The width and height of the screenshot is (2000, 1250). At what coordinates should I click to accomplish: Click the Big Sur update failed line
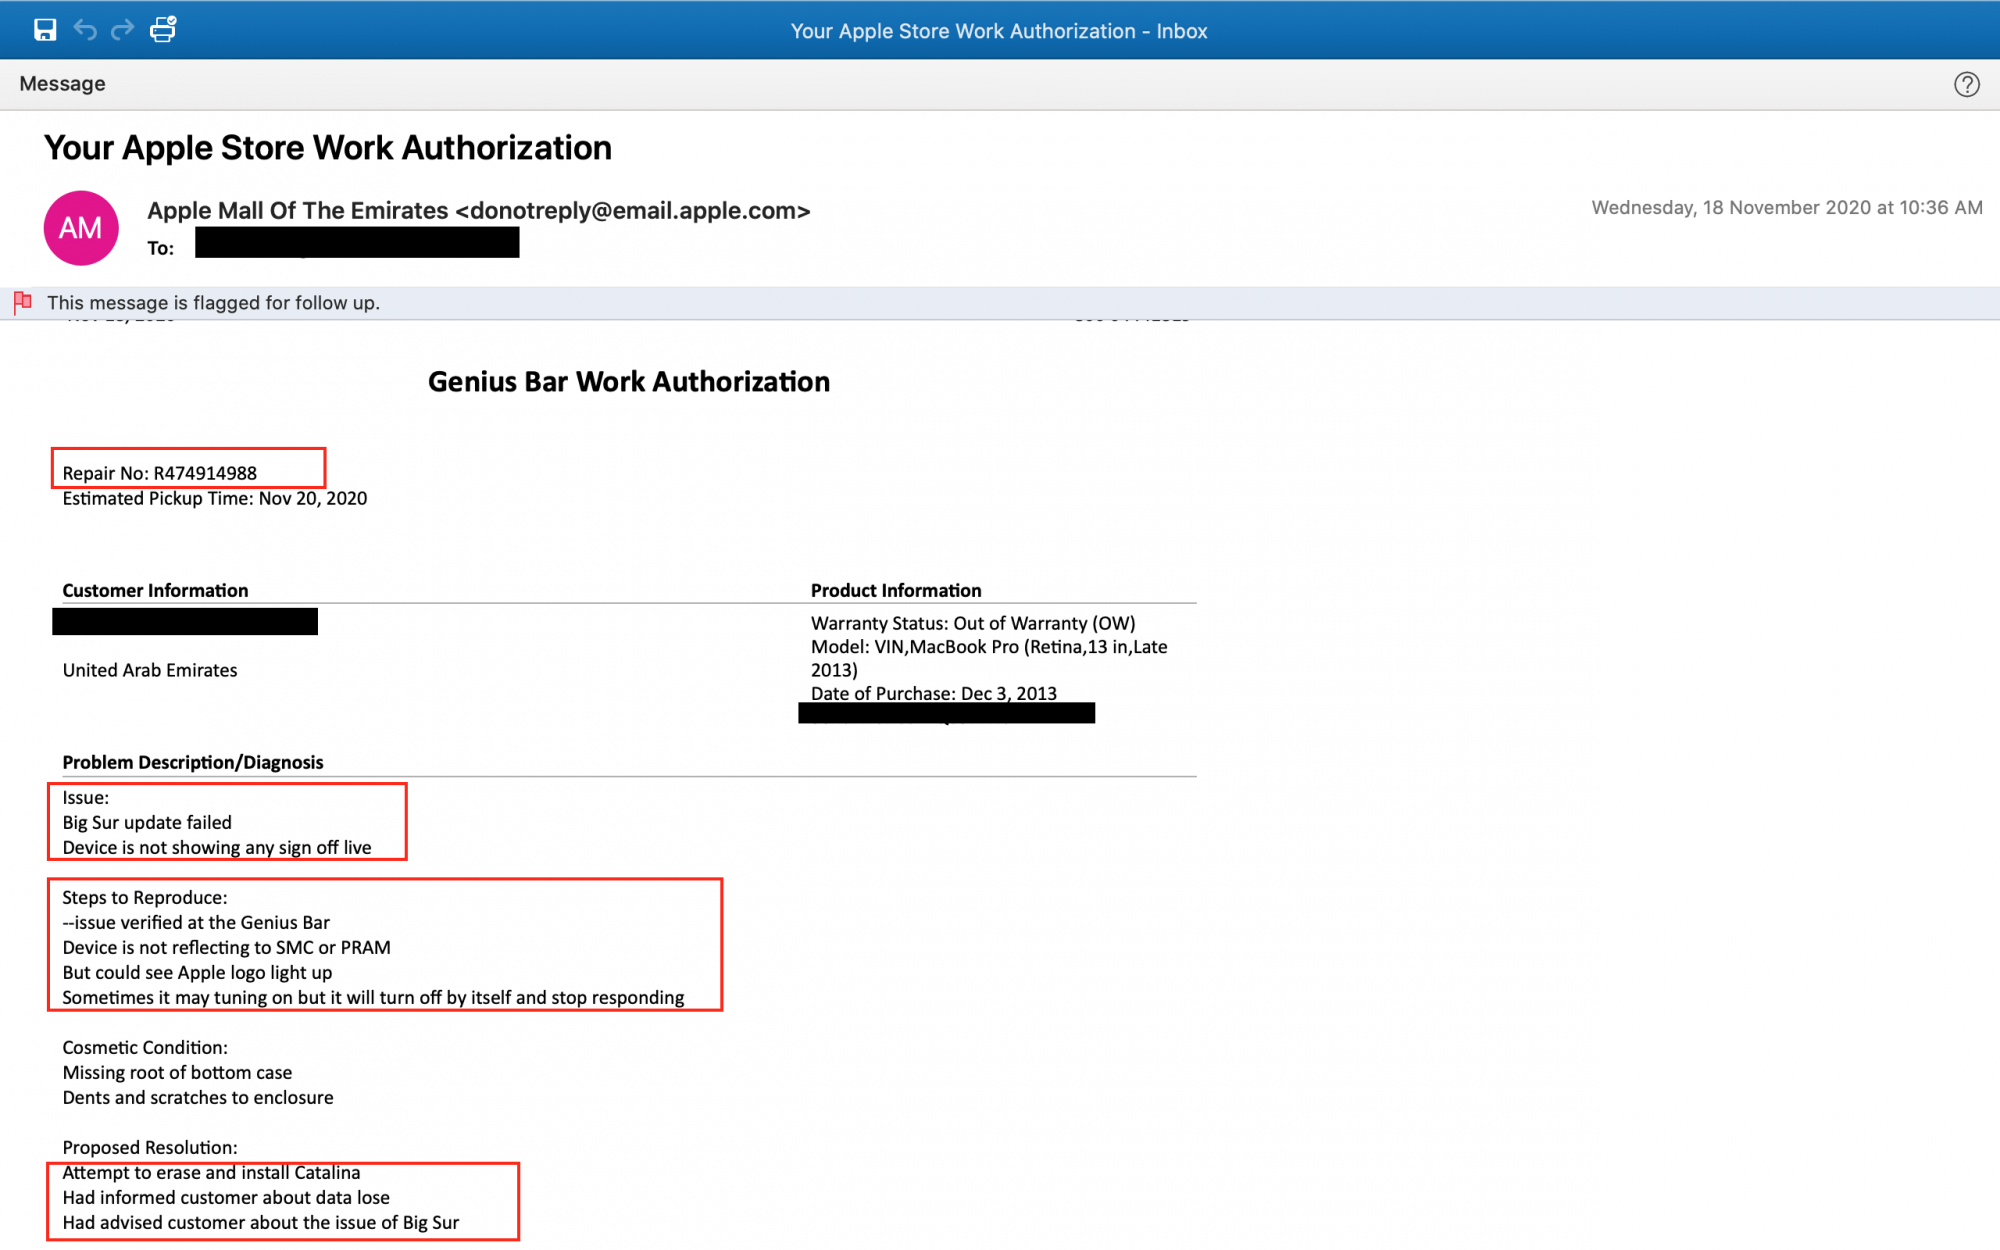click(x=147, y=822)
